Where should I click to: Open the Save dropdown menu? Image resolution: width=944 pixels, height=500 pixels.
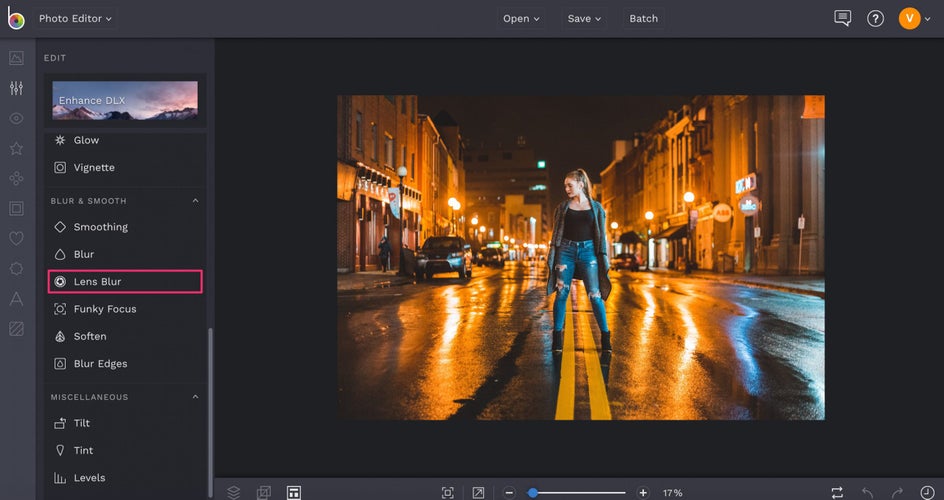584,18
